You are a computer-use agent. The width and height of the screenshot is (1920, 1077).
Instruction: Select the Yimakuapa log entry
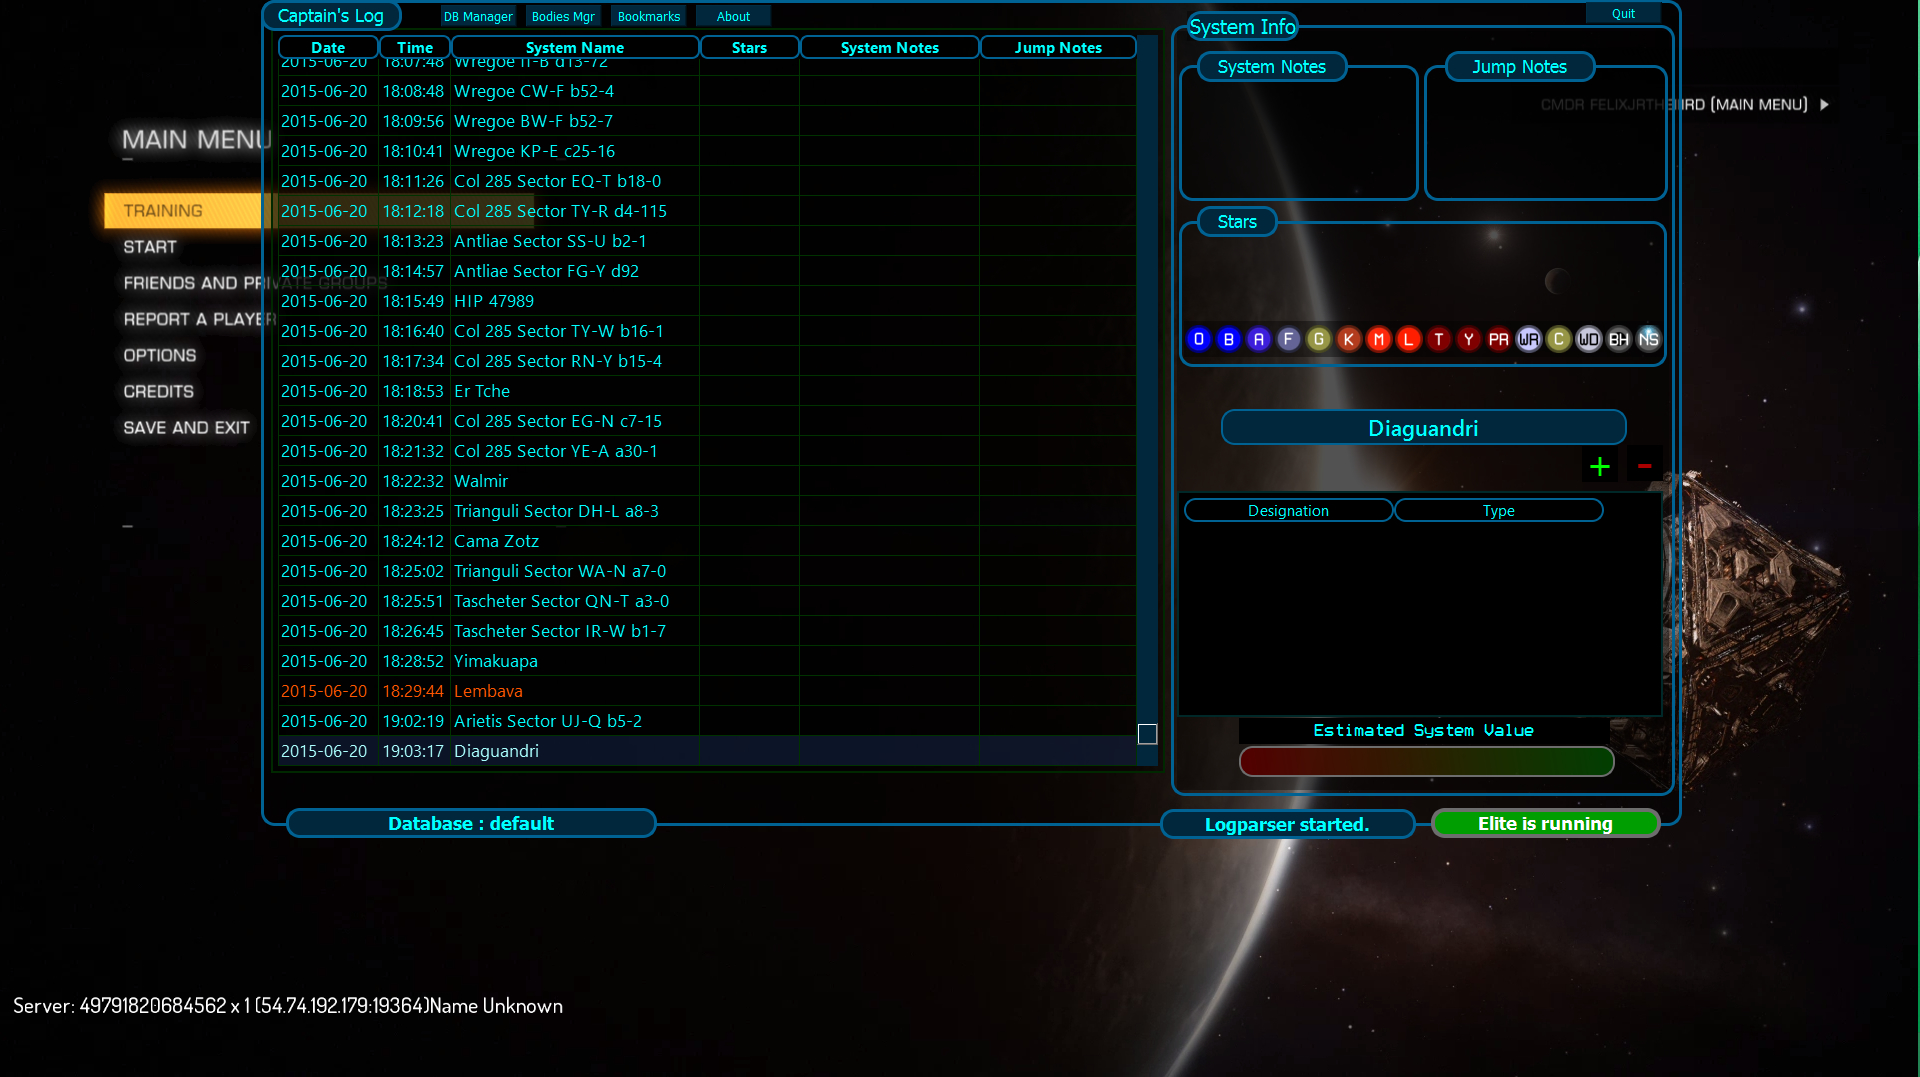coord(707,661)
